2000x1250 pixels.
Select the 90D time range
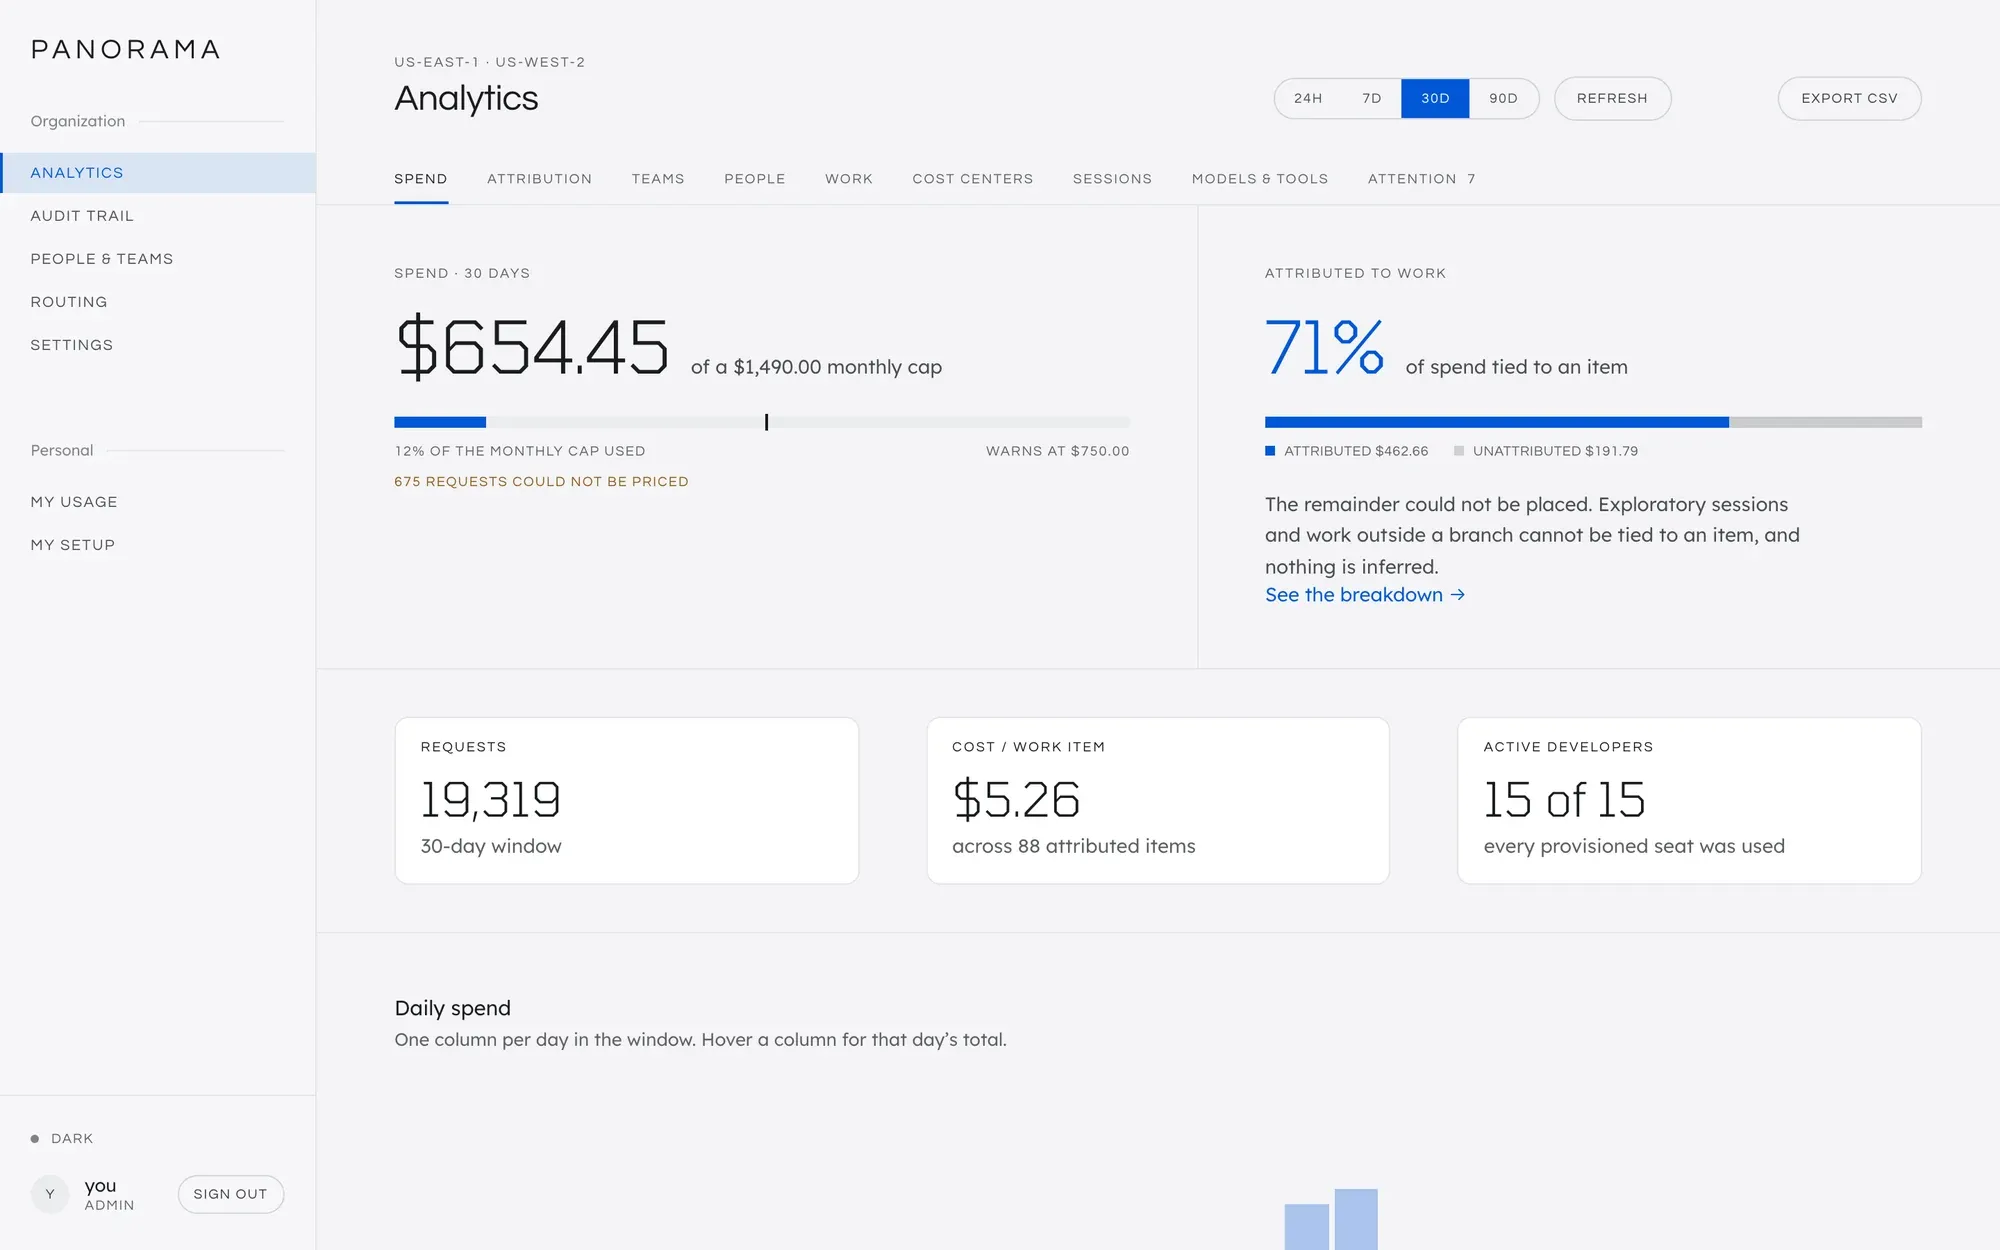click(x=1503, y=98)
